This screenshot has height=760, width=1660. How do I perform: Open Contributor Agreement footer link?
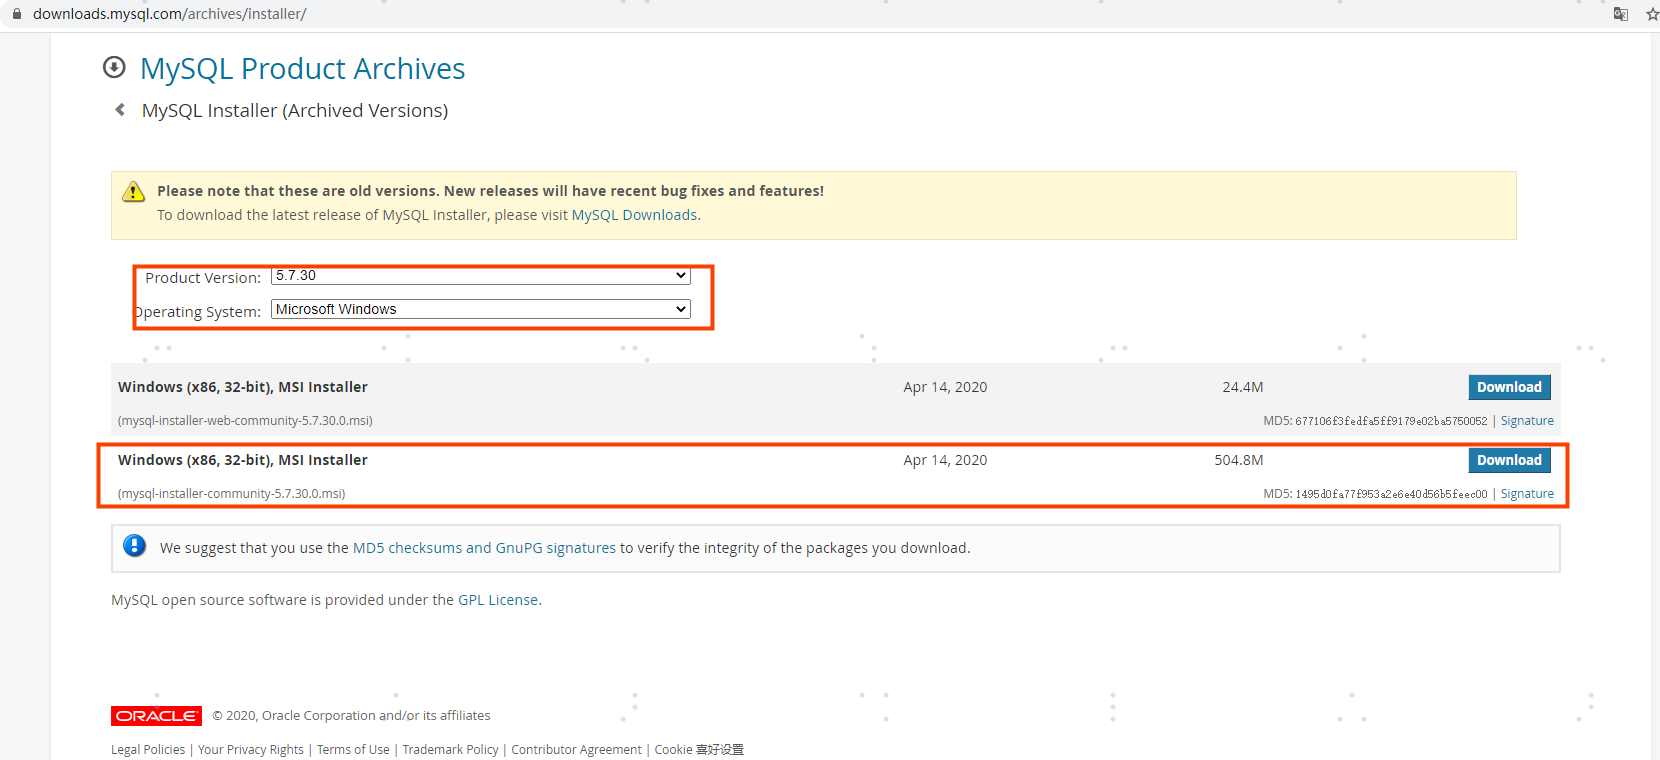(x=576, y=750)
